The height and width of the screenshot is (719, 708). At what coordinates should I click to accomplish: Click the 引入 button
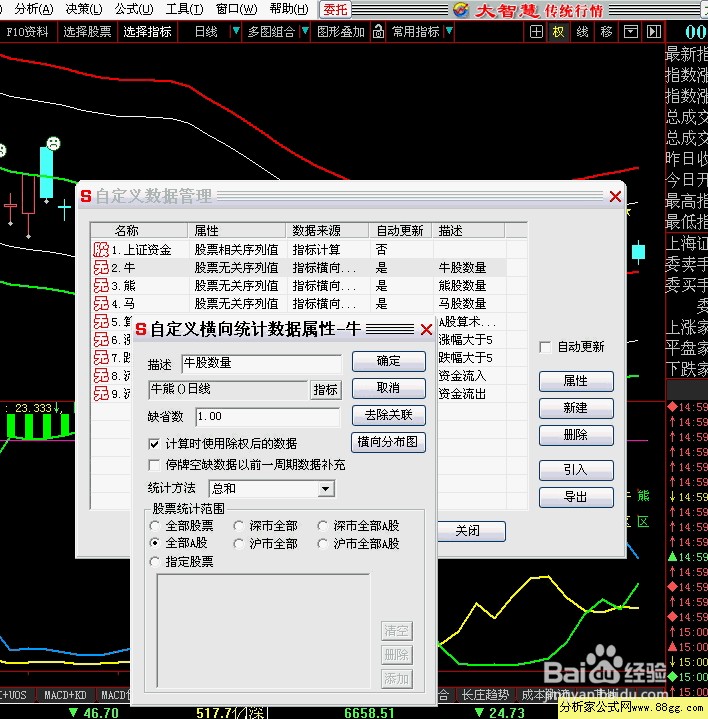576,470
